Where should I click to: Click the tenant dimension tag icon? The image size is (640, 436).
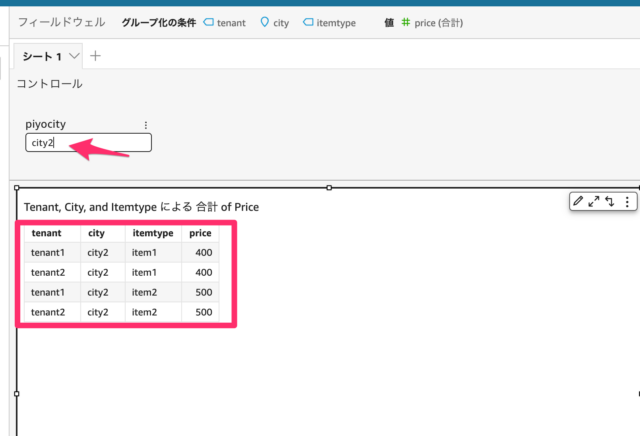coord(209,22)
